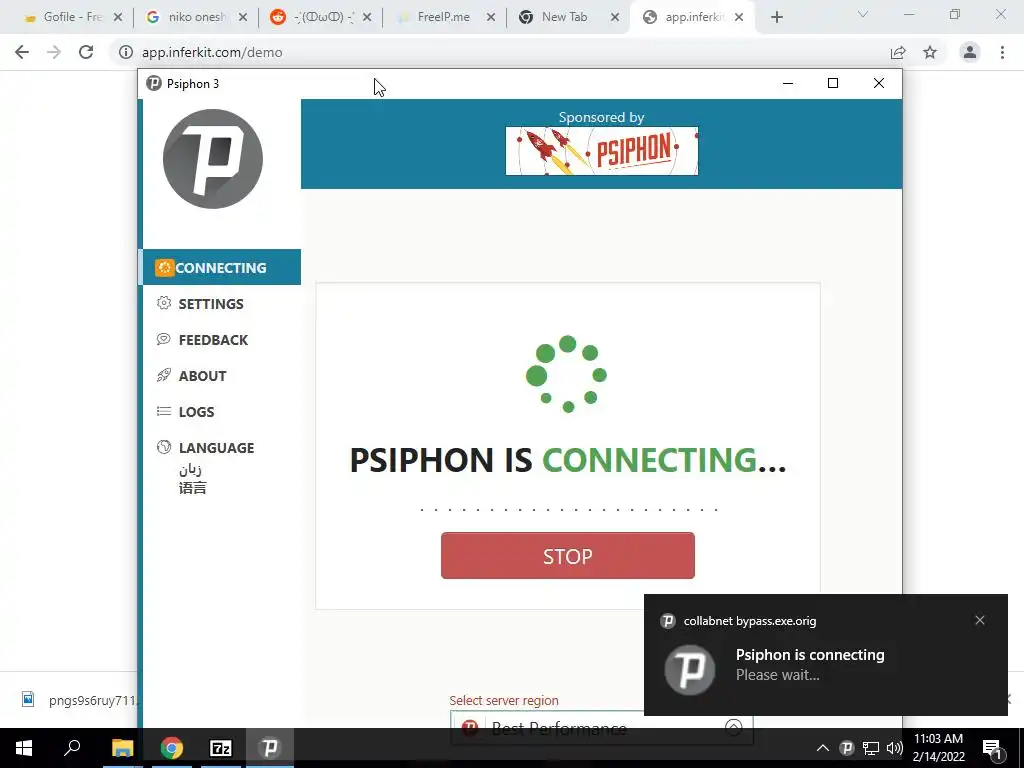The width and height of the screenshot is (1024, 768).
Task: Click the Psiphon sponsor rocket banner
Action: [601, 151]
